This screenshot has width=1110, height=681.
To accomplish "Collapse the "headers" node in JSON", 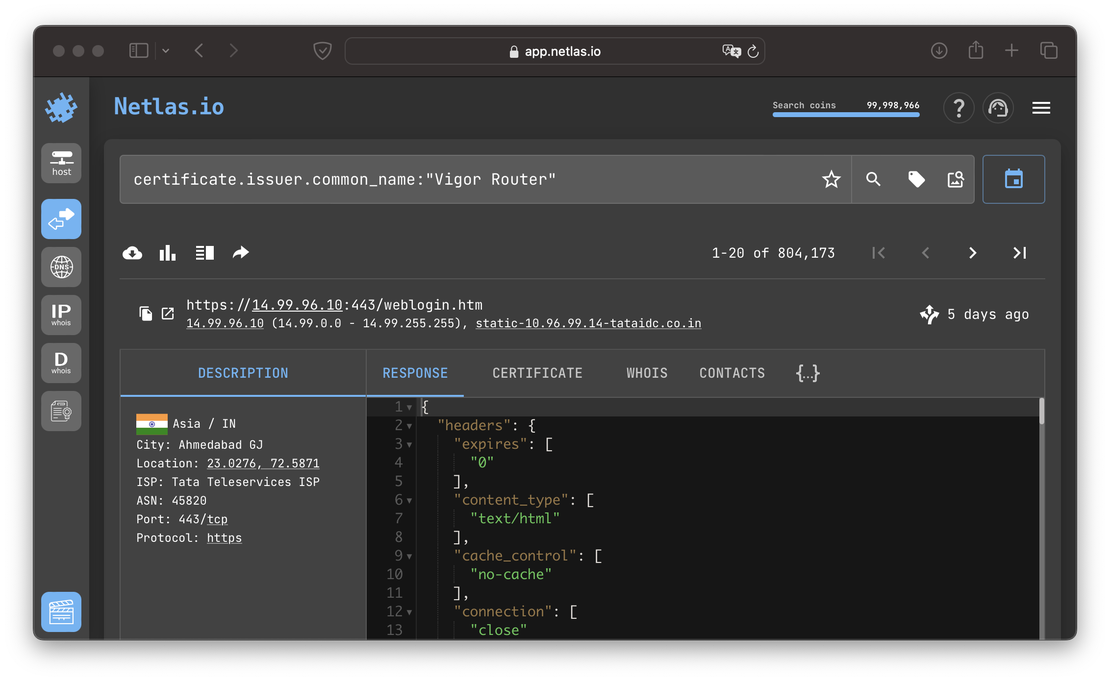I will click(x=410, y=426).
